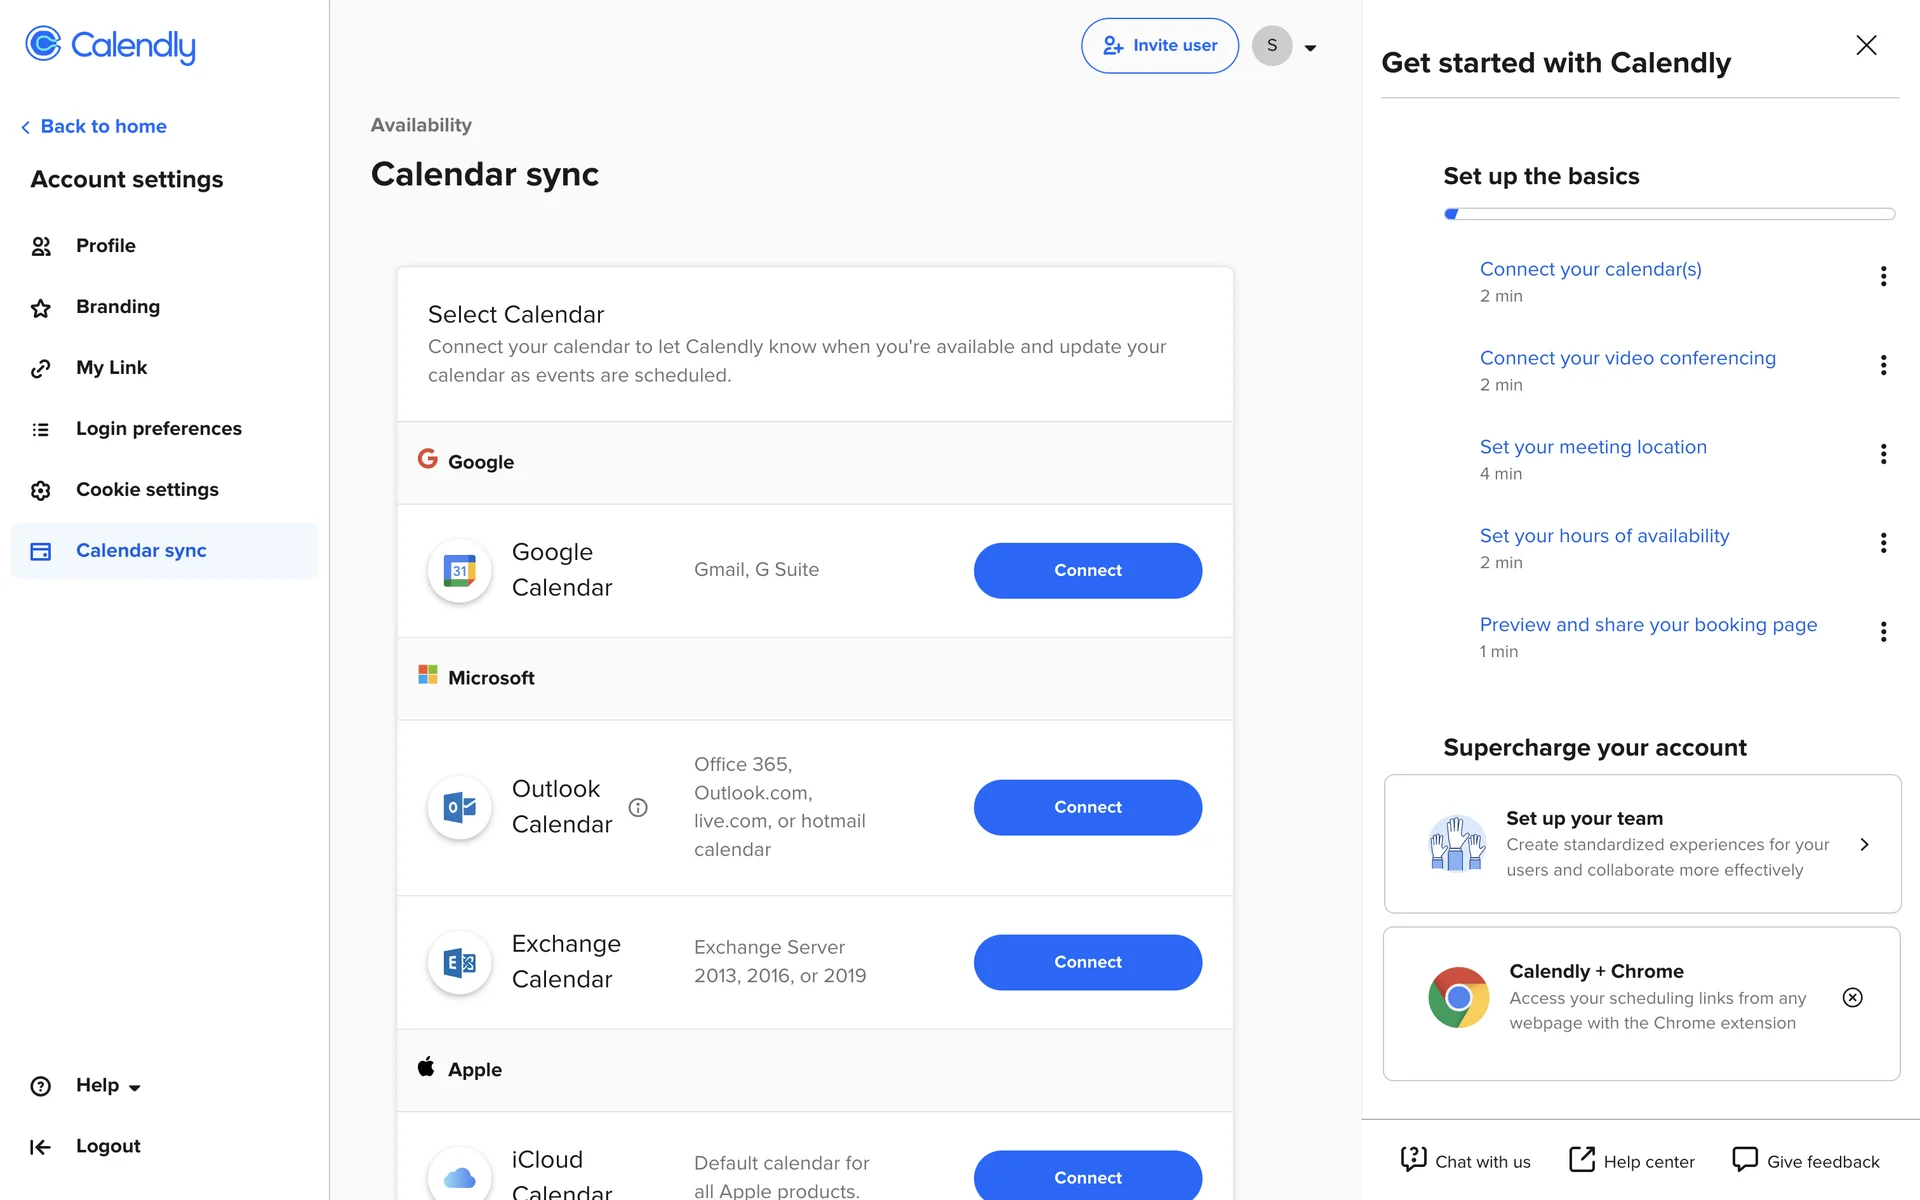Image resolution: width=1920 pixels, height=1200 pixels.
Task: Open options for Connect your calendar(s)
Action: pyautogui.click(x=1883, y=276)
